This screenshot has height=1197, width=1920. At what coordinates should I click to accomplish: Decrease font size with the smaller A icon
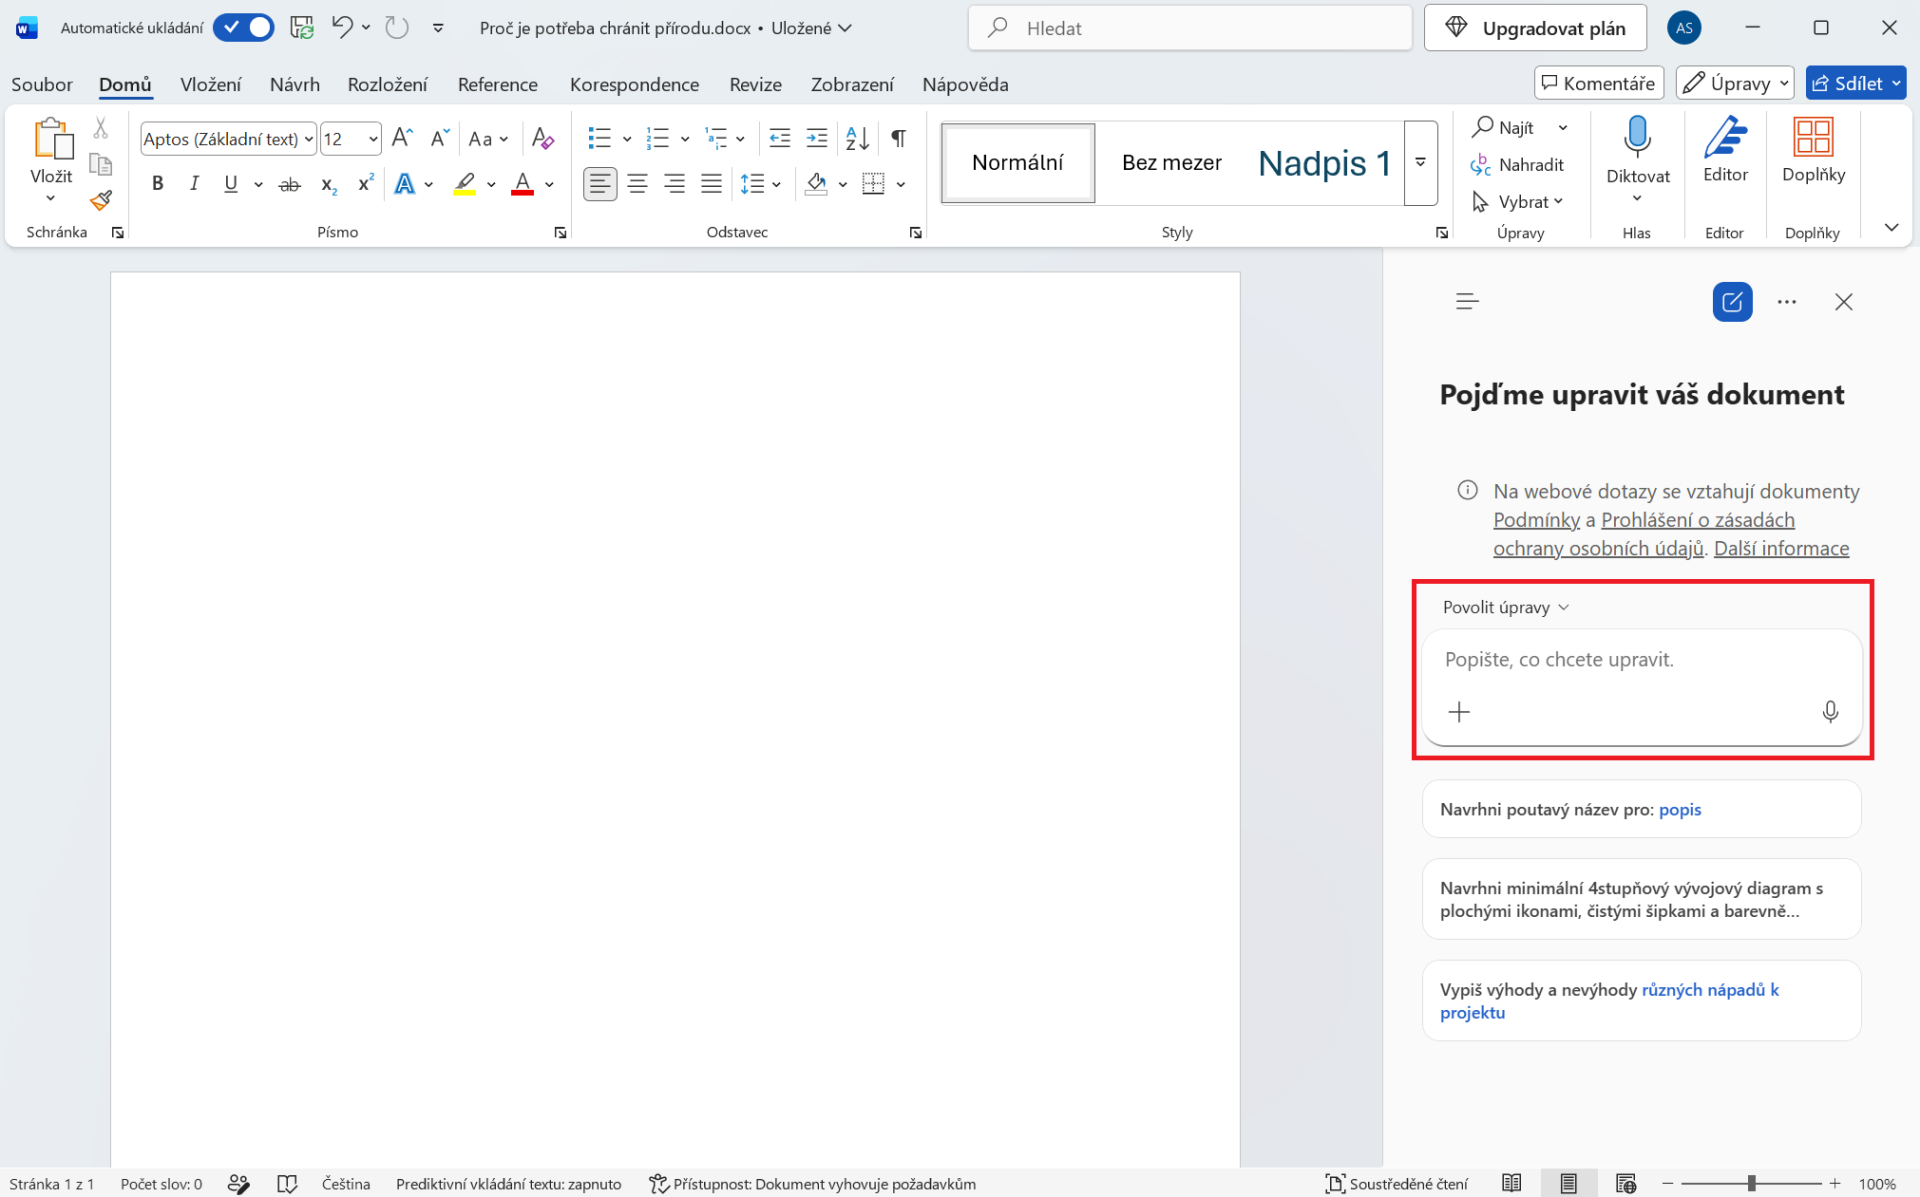pos(439,138)
